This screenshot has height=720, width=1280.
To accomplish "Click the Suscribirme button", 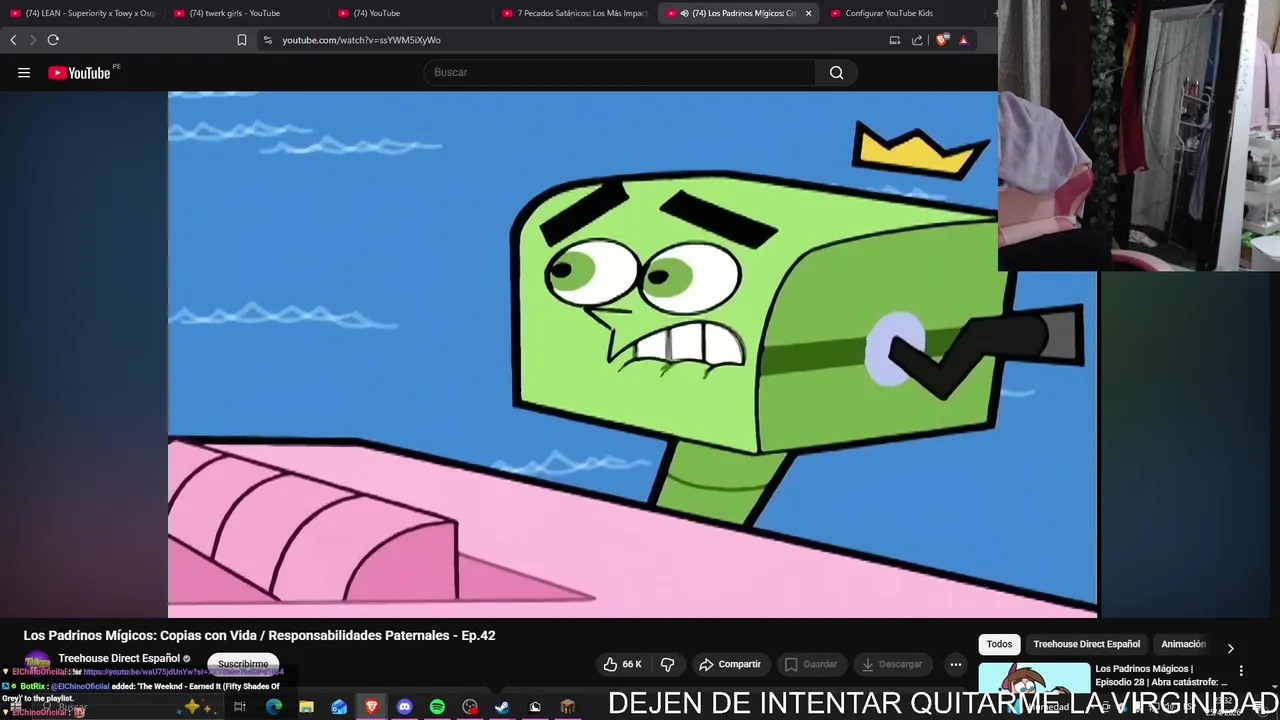I will 243,664.
